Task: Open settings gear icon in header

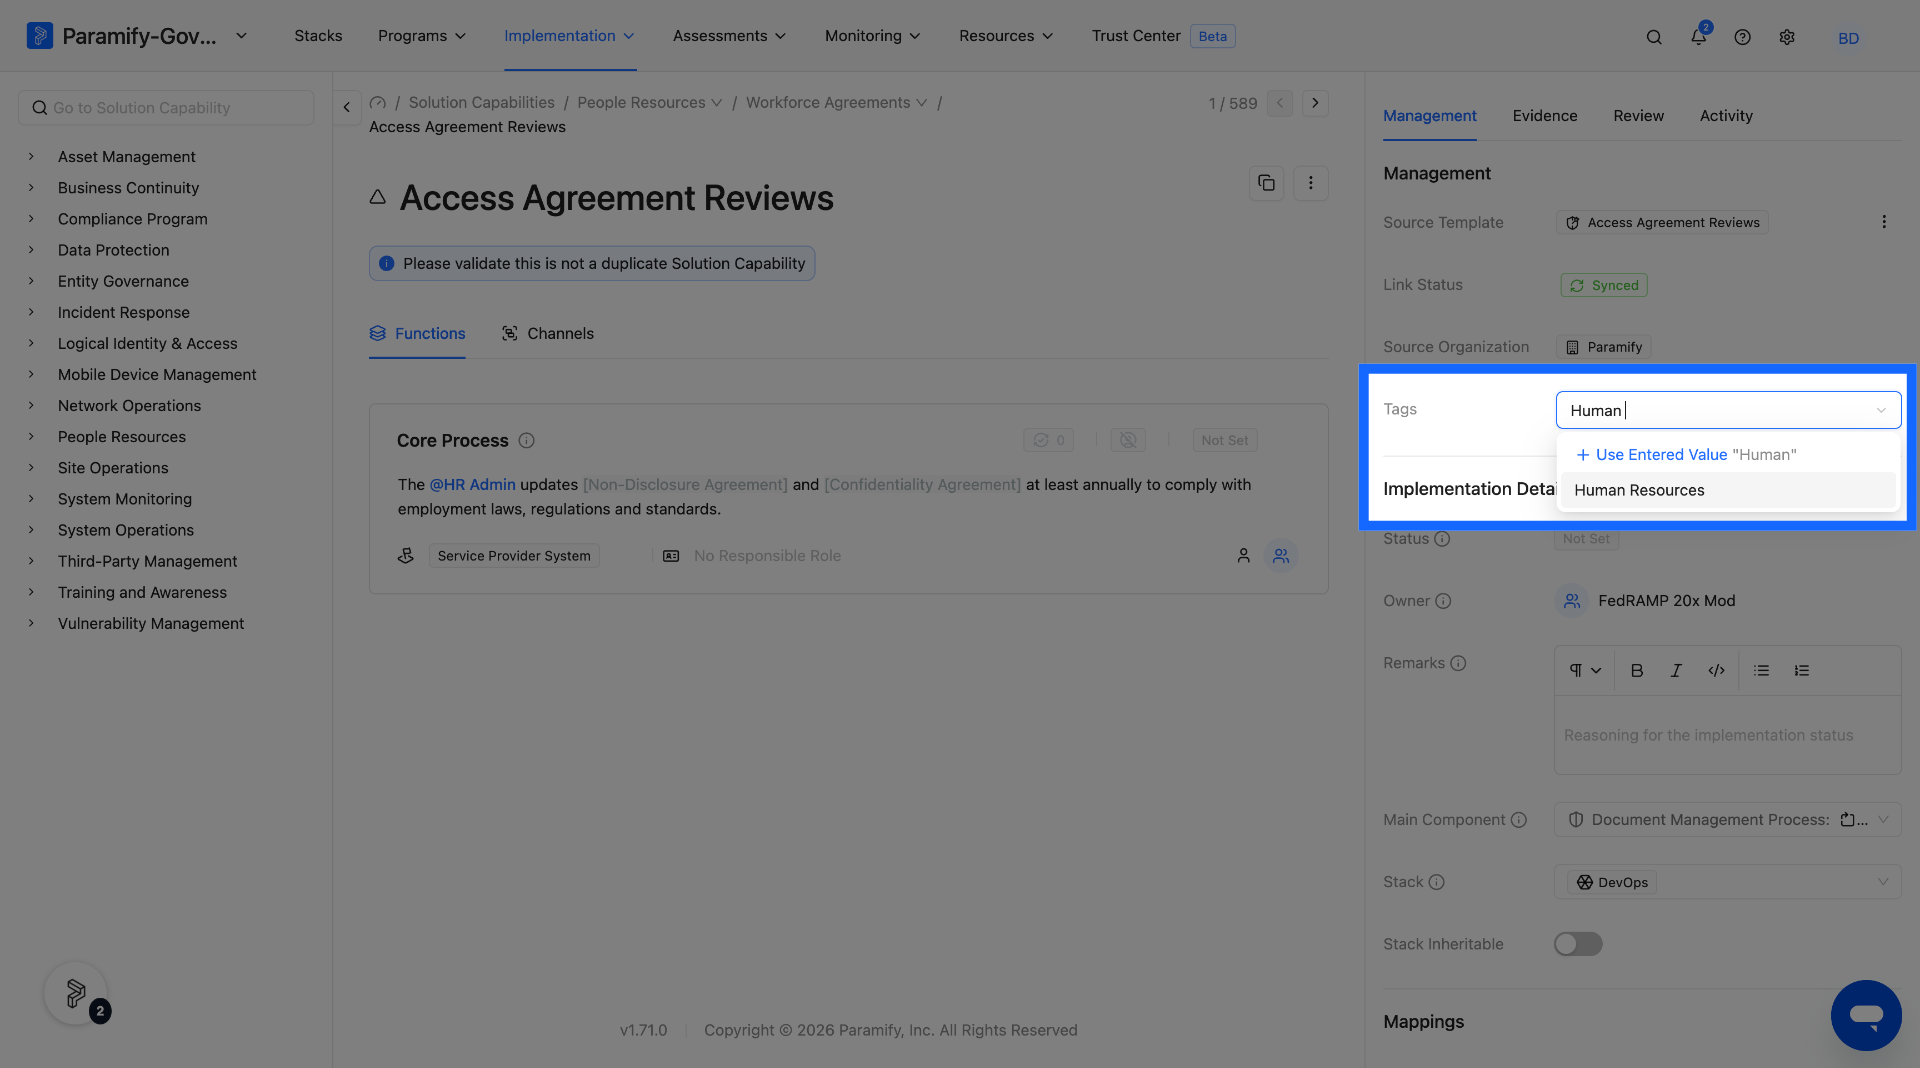Action: pyautogui.click(x=1787, y=37)
